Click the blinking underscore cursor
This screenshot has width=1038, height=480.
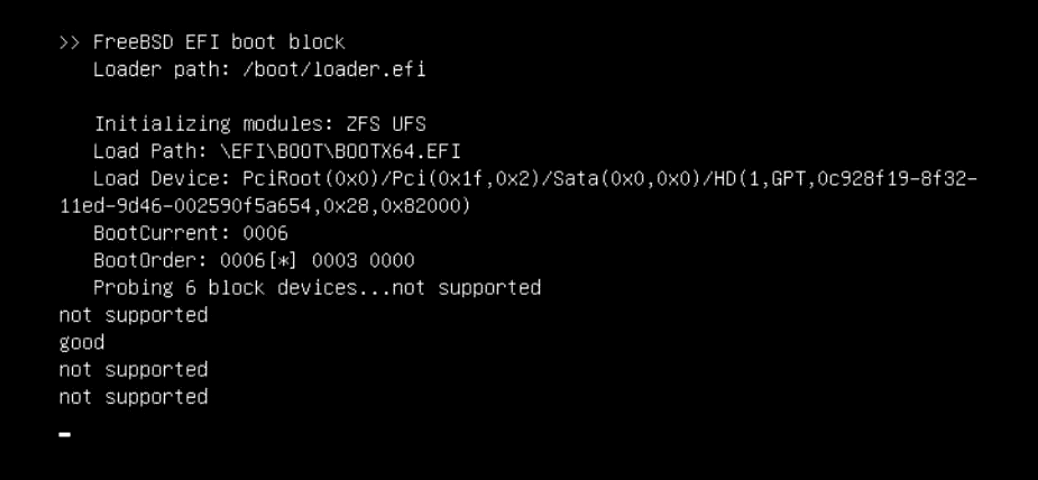tap(65, 435)
